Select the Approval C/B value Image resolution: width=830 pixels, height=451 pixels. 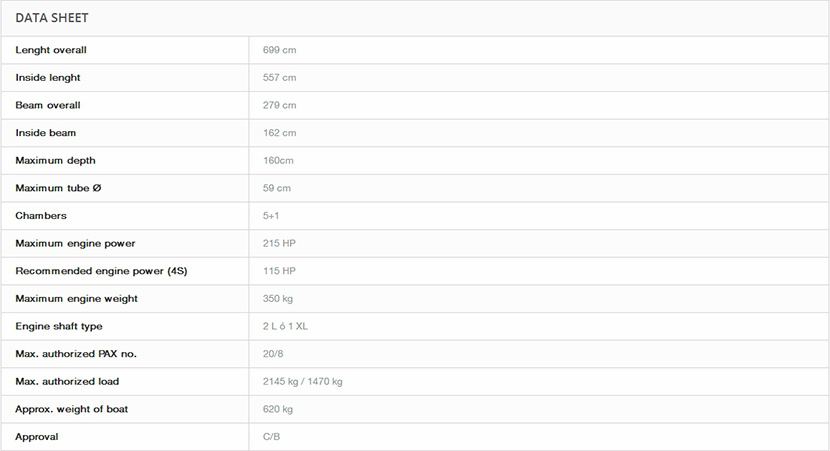click(x=271, y=437)
